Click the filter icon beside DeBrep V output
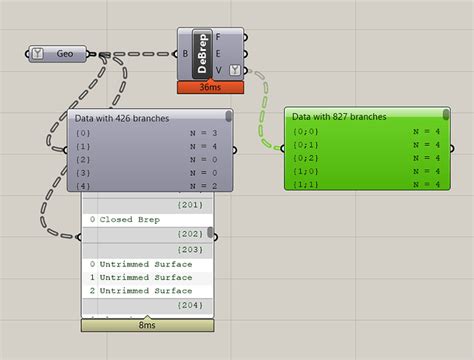The width and height of the screenshot is (474, 360). coord(235,70)
